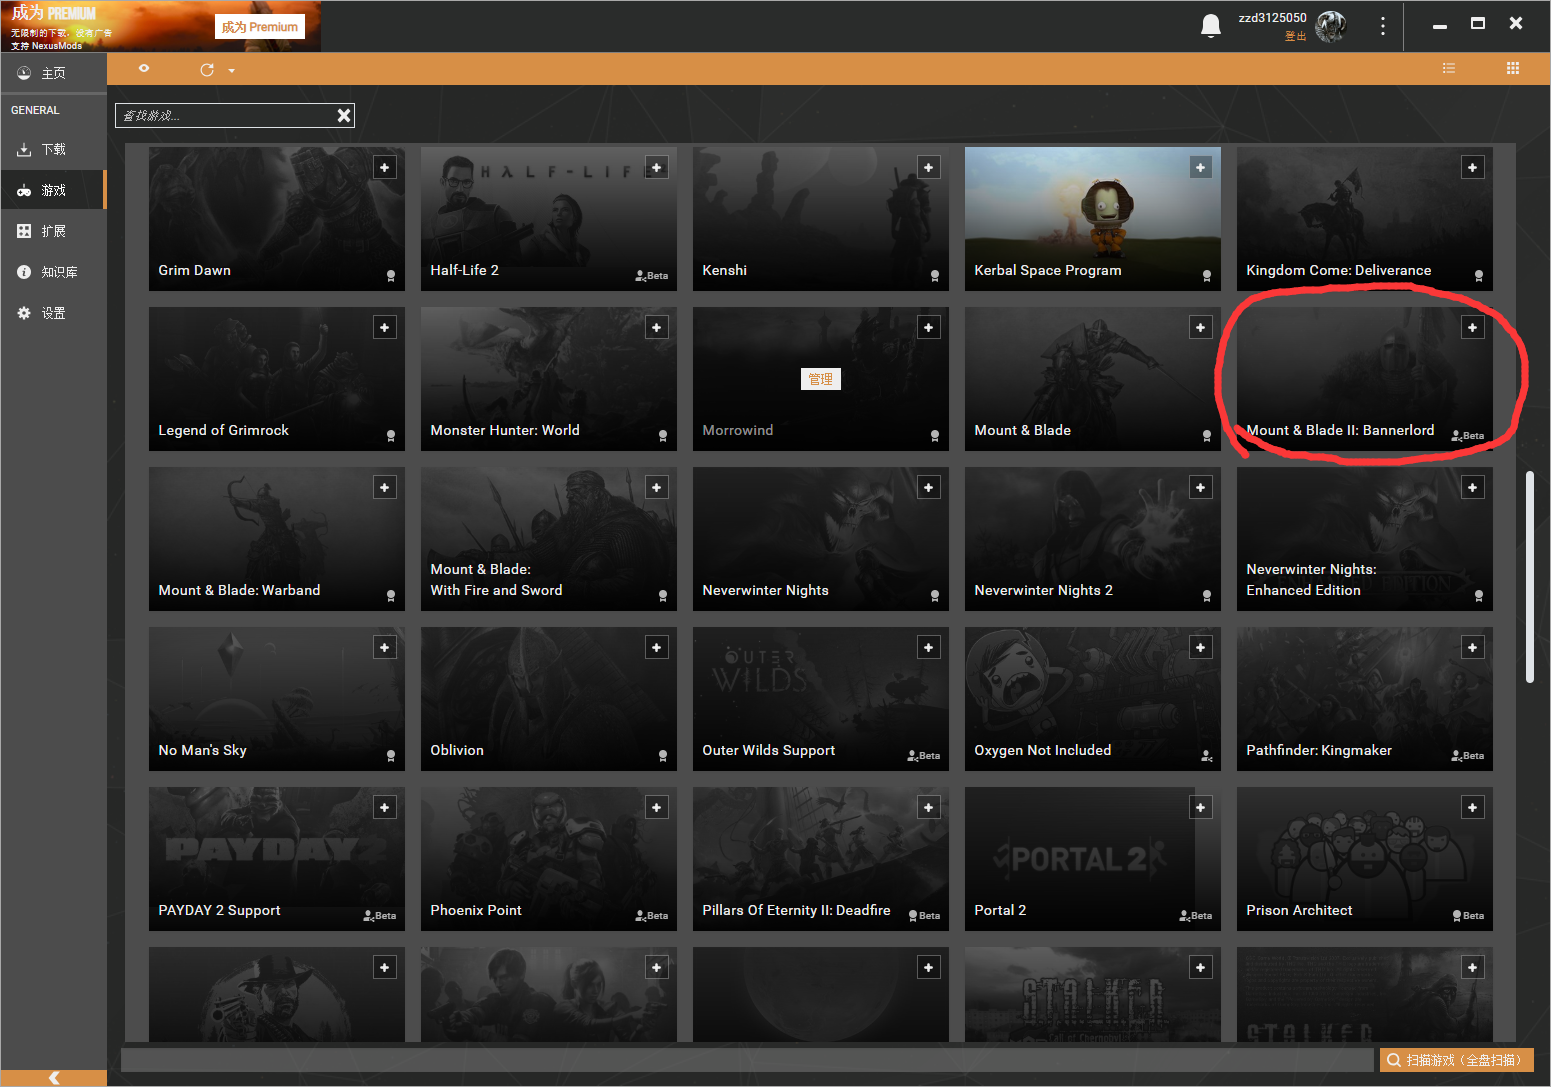Open the 下载 downloads page
The width and height of the screenshot is (1551, 1087).
click(53, 149)
